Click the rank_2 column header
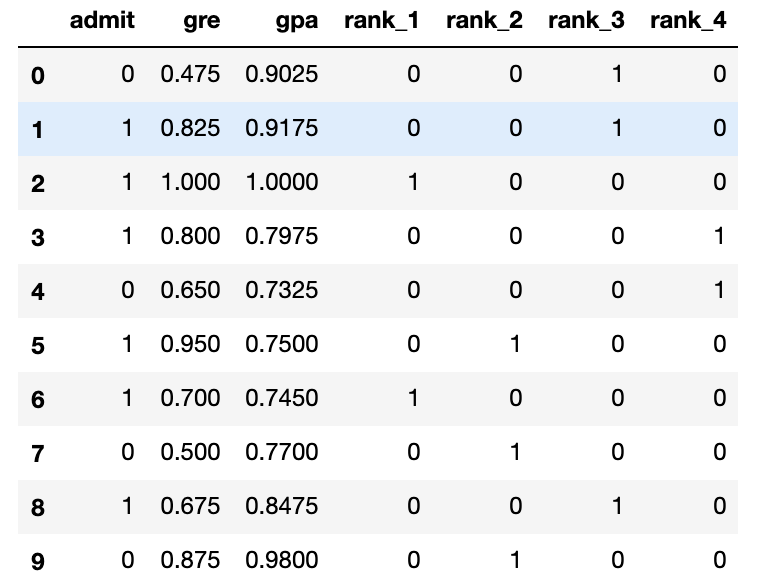758x582 pixels. coord(484,20)
